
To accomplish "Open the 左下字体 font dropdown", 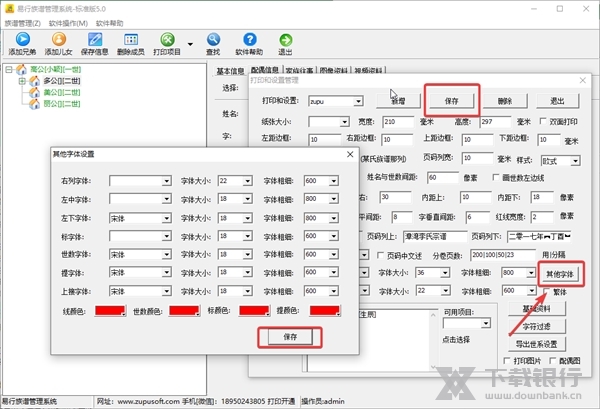I will 166,218.
